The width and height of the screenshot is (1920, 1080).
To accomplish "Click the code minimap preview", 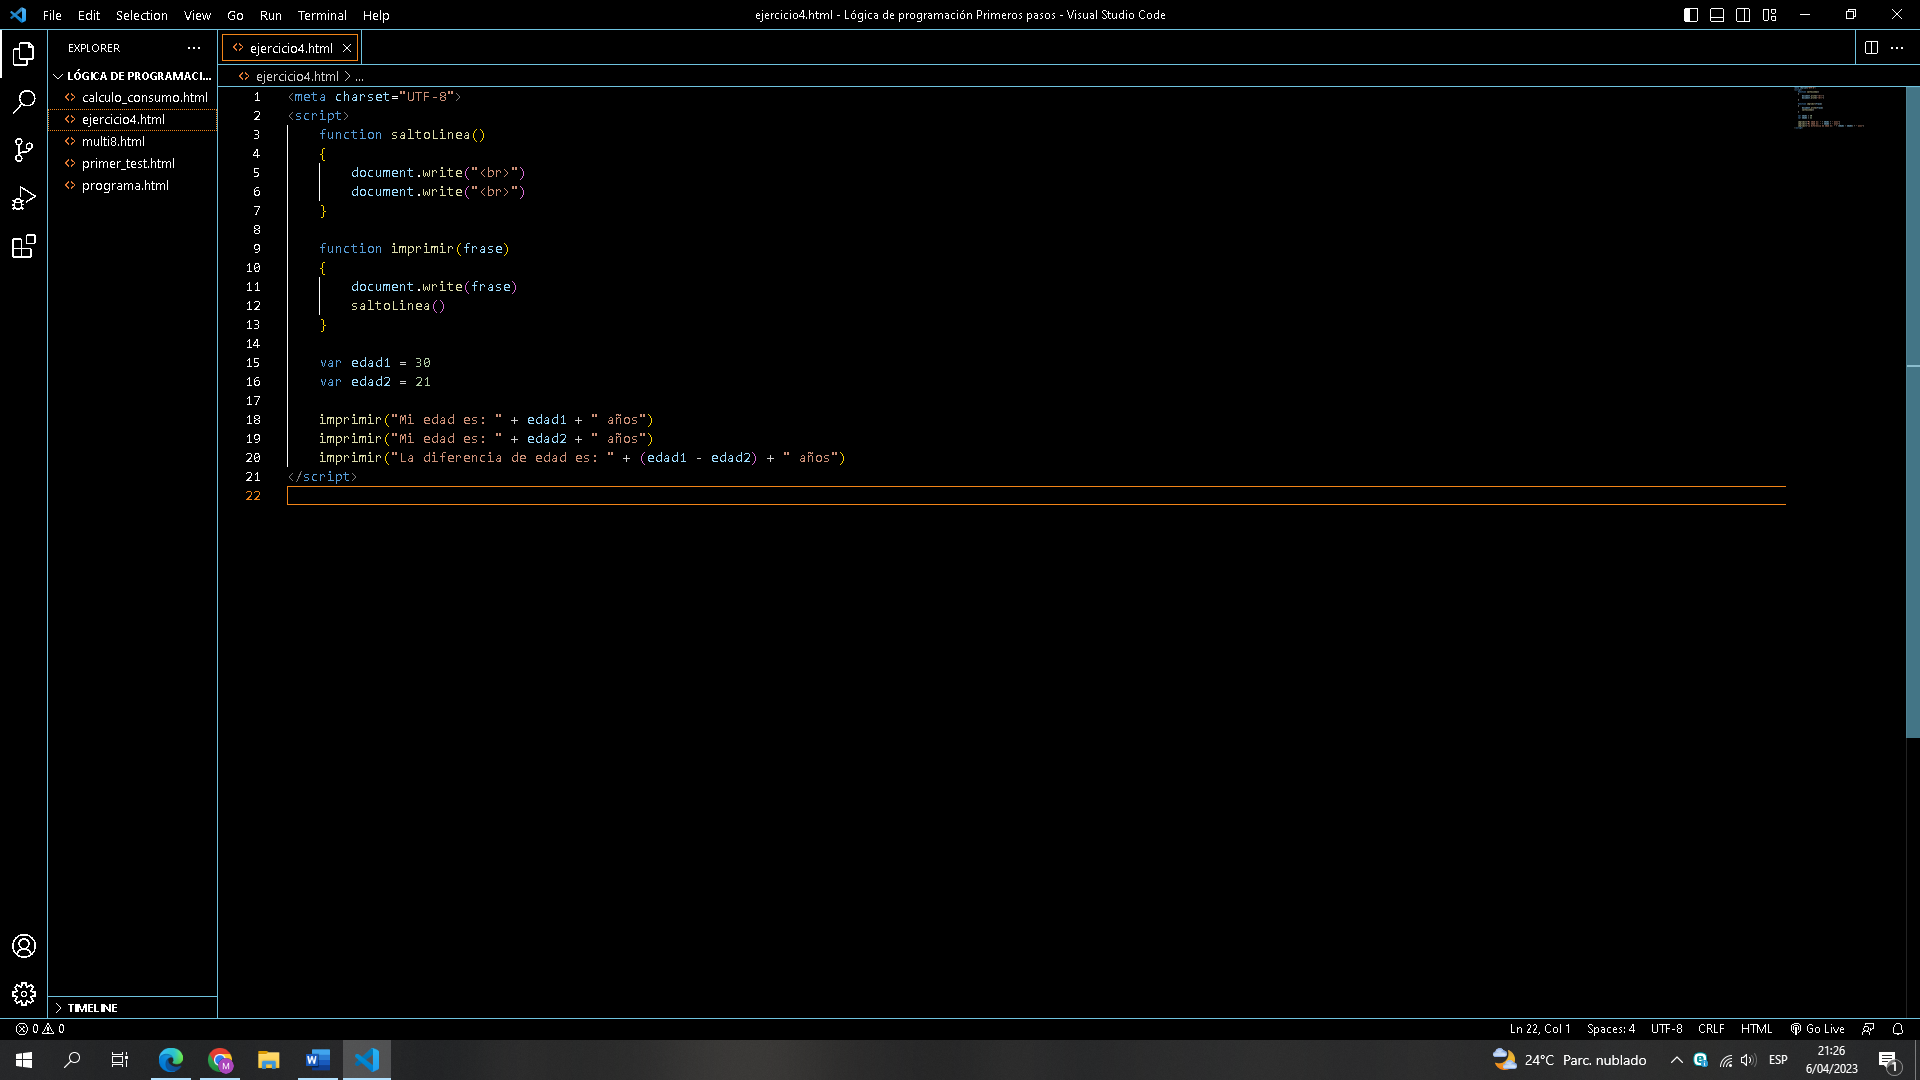I will (1828, 108).
